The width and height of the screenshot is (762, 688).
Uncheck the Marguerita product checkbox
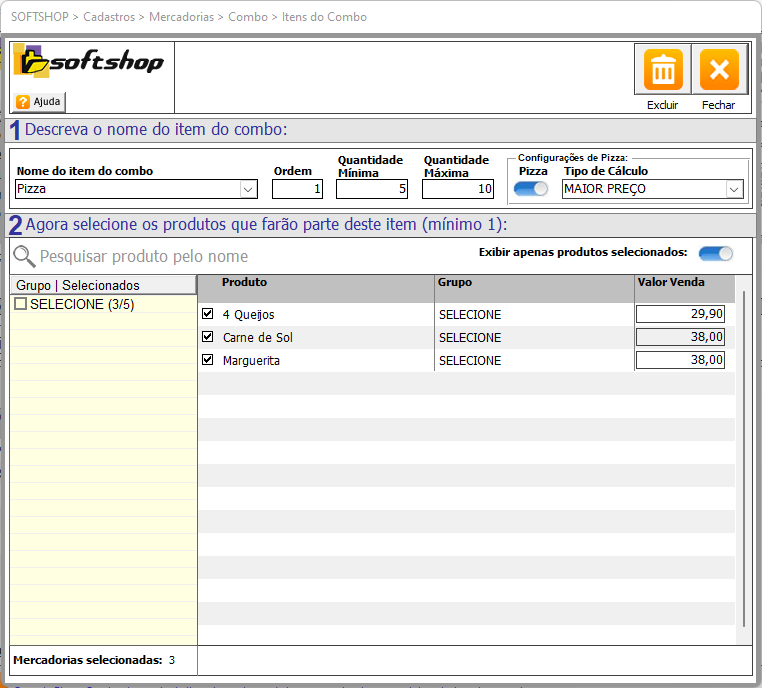(x=208, y=360)
